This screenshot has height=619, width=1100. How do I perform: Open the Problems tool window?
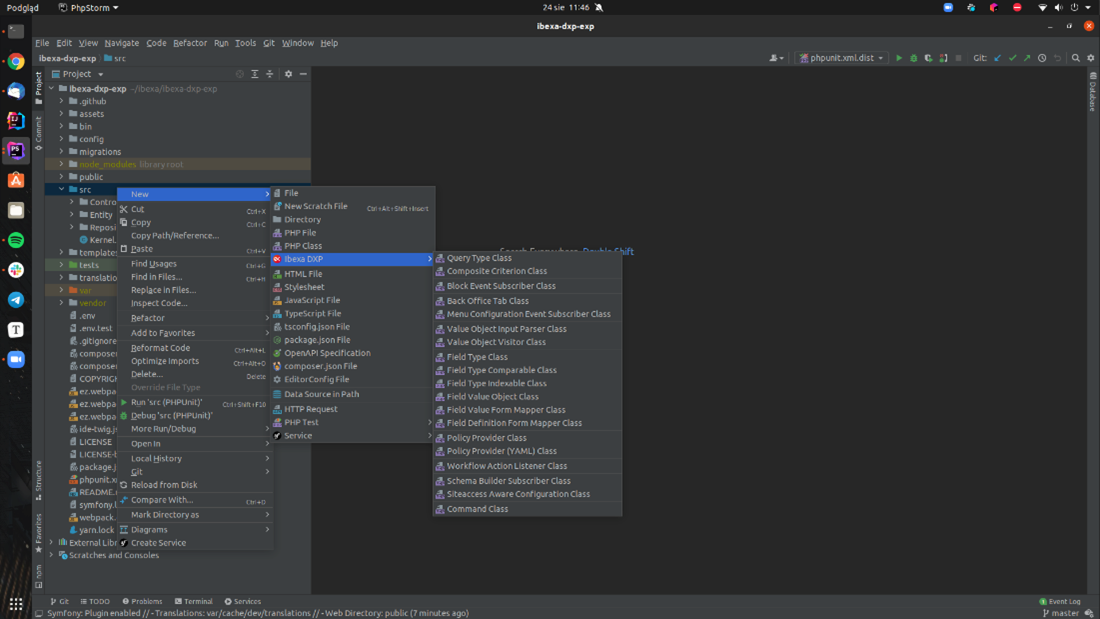pos(142,601)
